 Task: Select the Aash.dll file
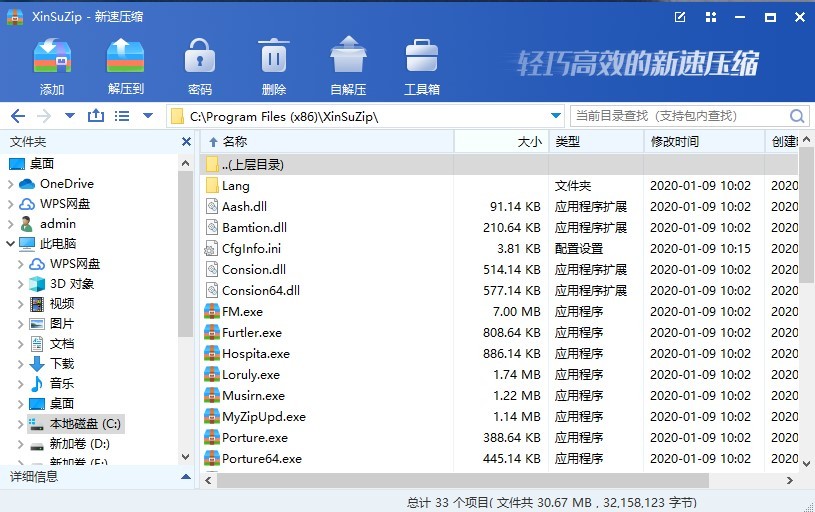point(499,207)
